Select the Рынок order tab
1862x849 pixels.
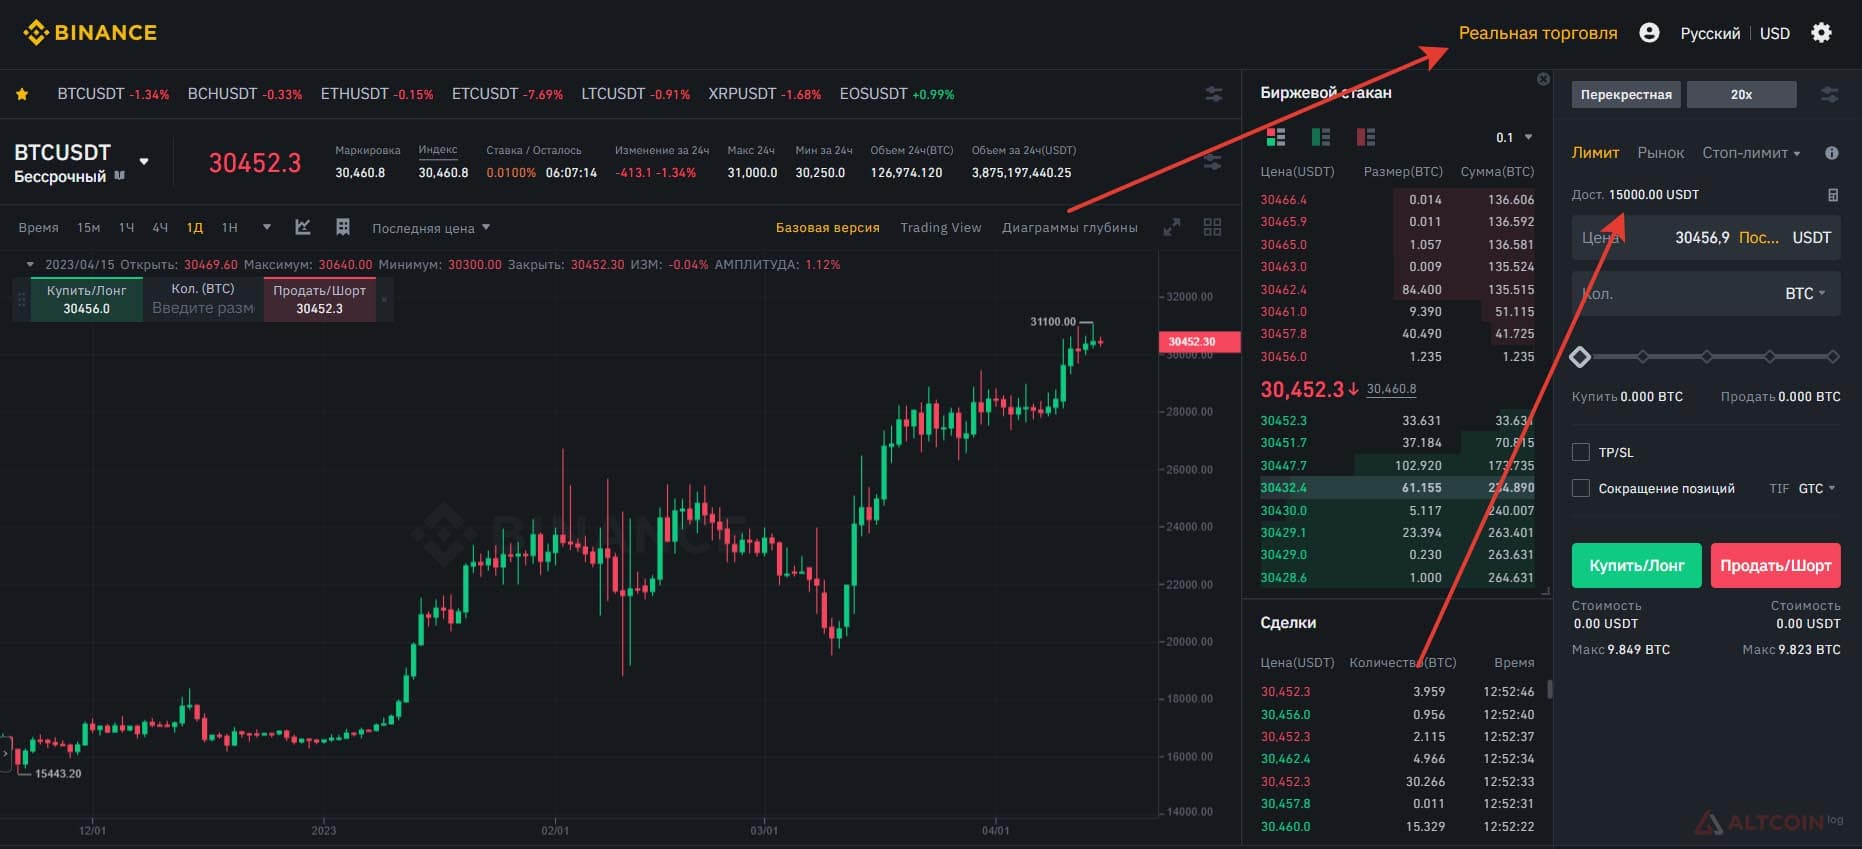[1661, 153]
